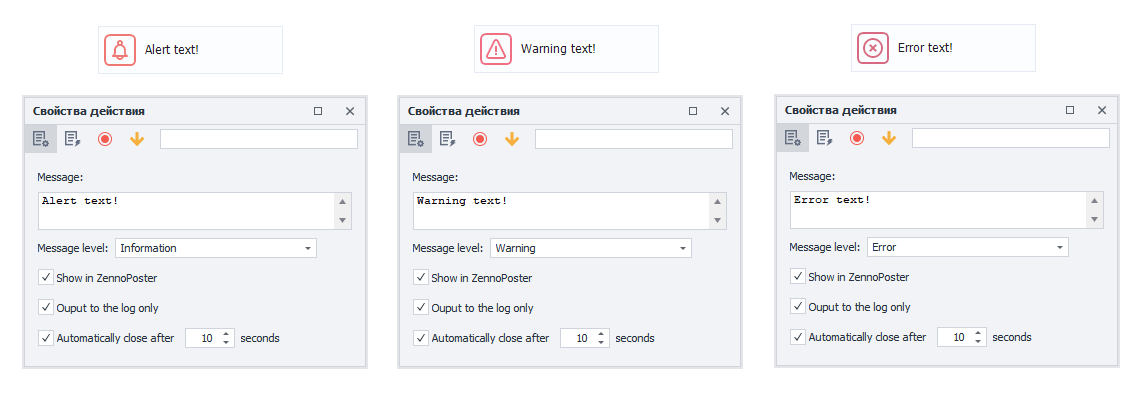Increase seconds spinner in the Alert panel
Screen dimensions: 1141x398
226,334
